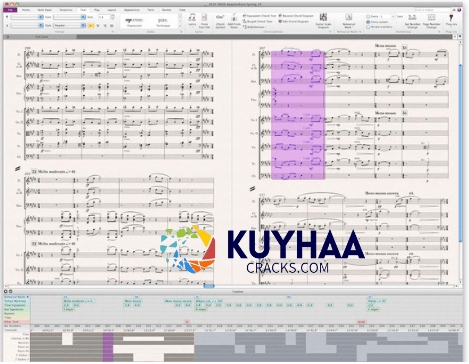Expand the Rehearsal Marks timeline dropdown arrow

[28, 297]
